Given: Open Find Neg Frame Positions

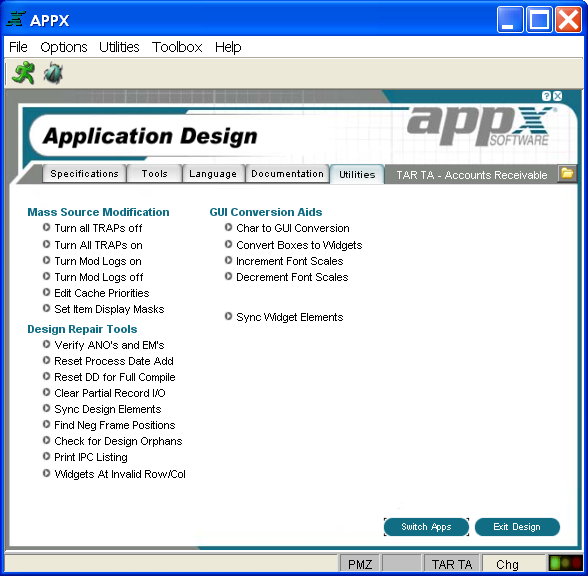Looking at the screenshot, I should pos(115,425).
